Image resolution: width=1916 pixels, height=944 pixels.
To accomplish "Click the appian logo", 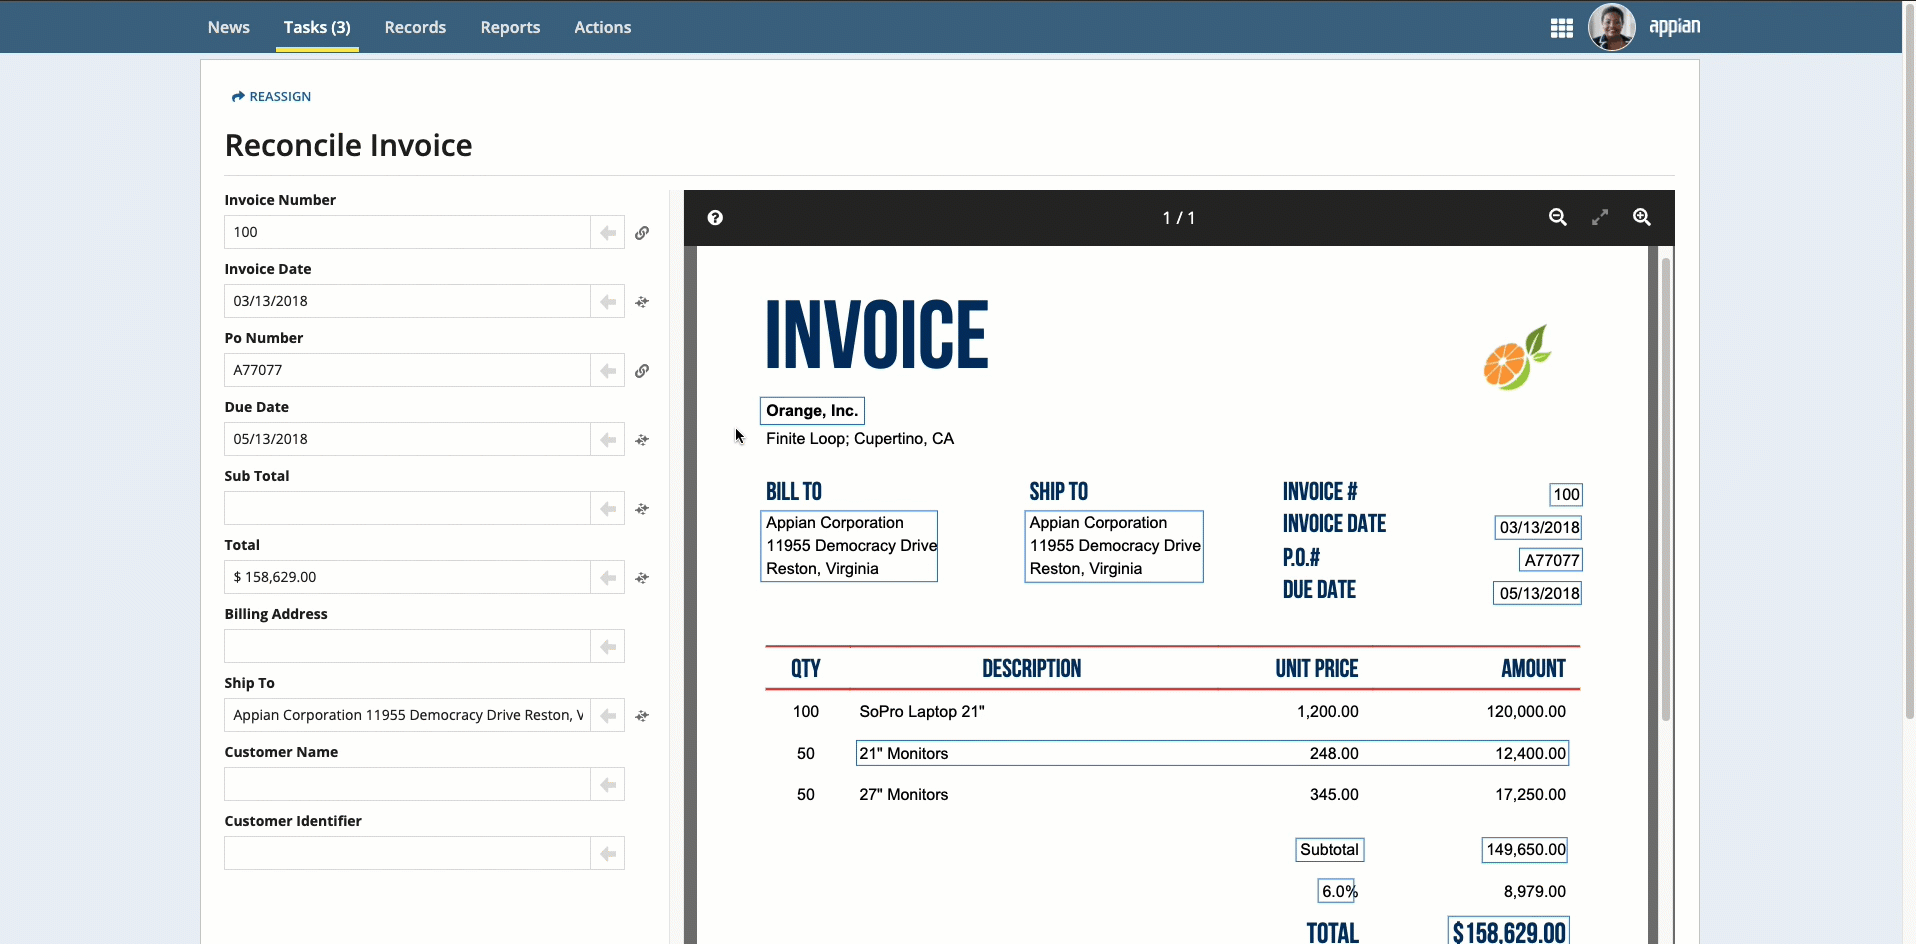I will [x=1674, y=26].
